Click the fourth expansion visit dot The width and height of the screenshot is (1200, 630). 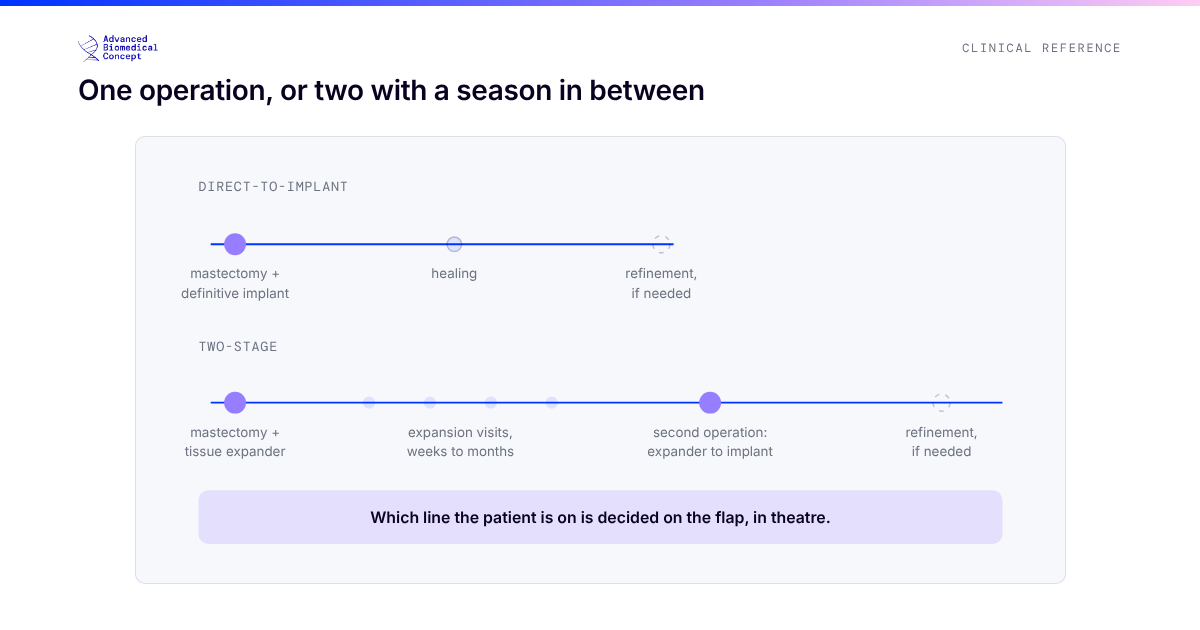coord(552,403)
